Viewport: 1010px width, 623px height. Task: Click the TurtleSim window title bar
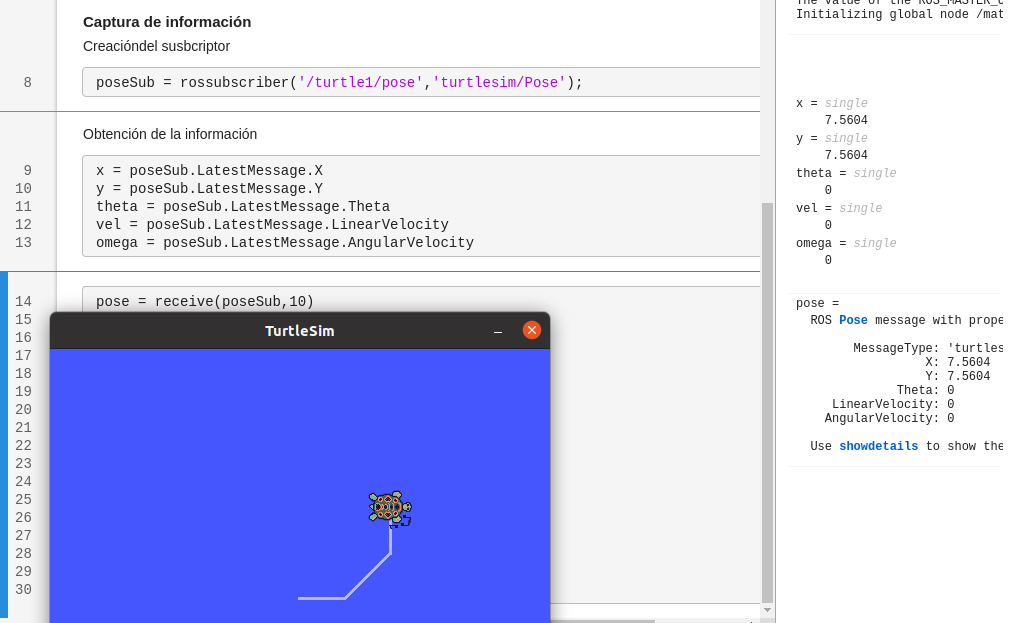pos(300,330)
